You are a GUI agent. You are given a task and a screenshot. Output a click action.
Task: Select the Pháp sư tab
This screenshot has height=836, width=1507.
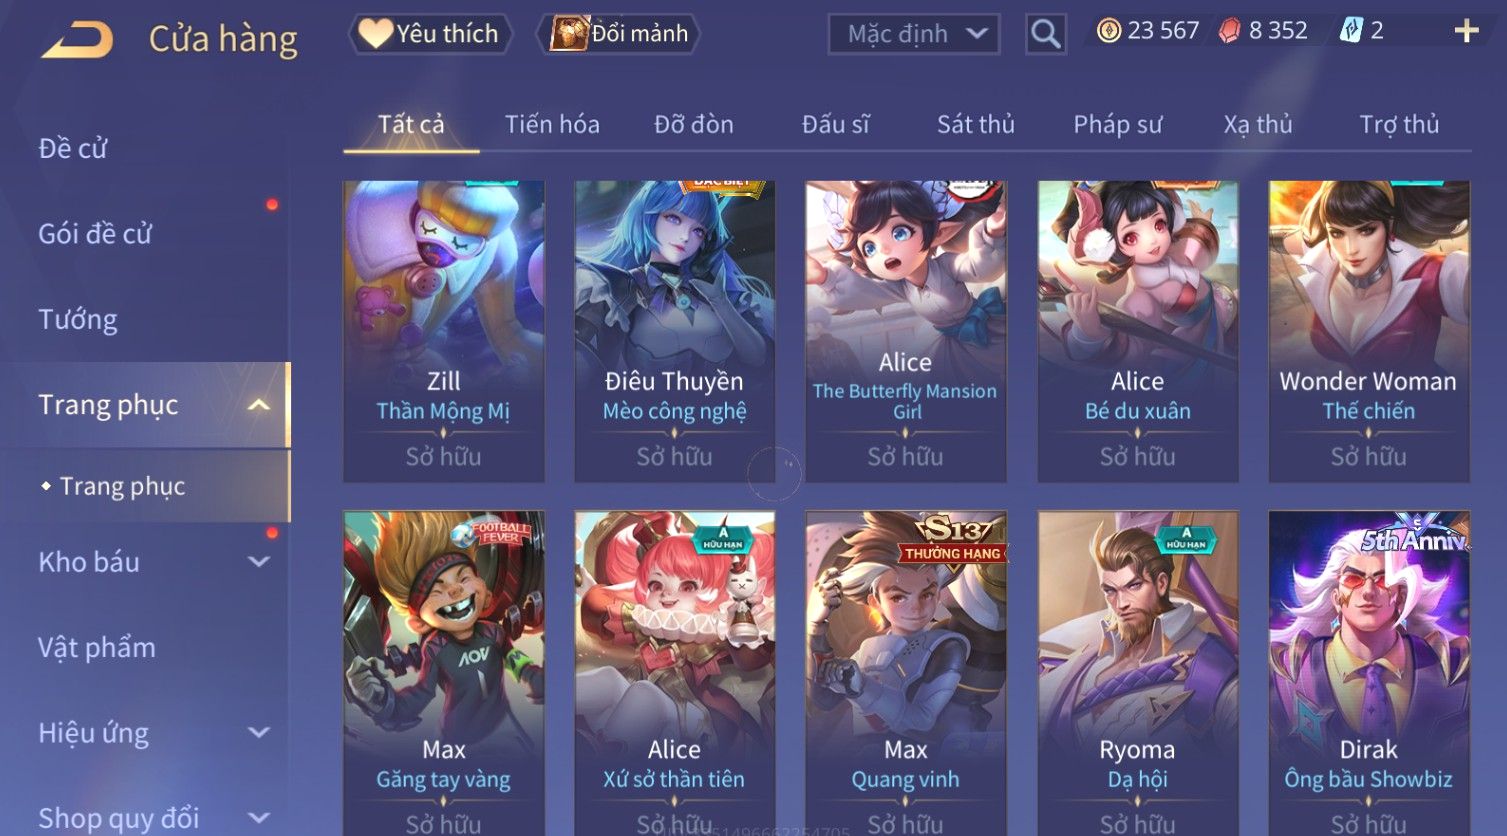click(1117, 124)
